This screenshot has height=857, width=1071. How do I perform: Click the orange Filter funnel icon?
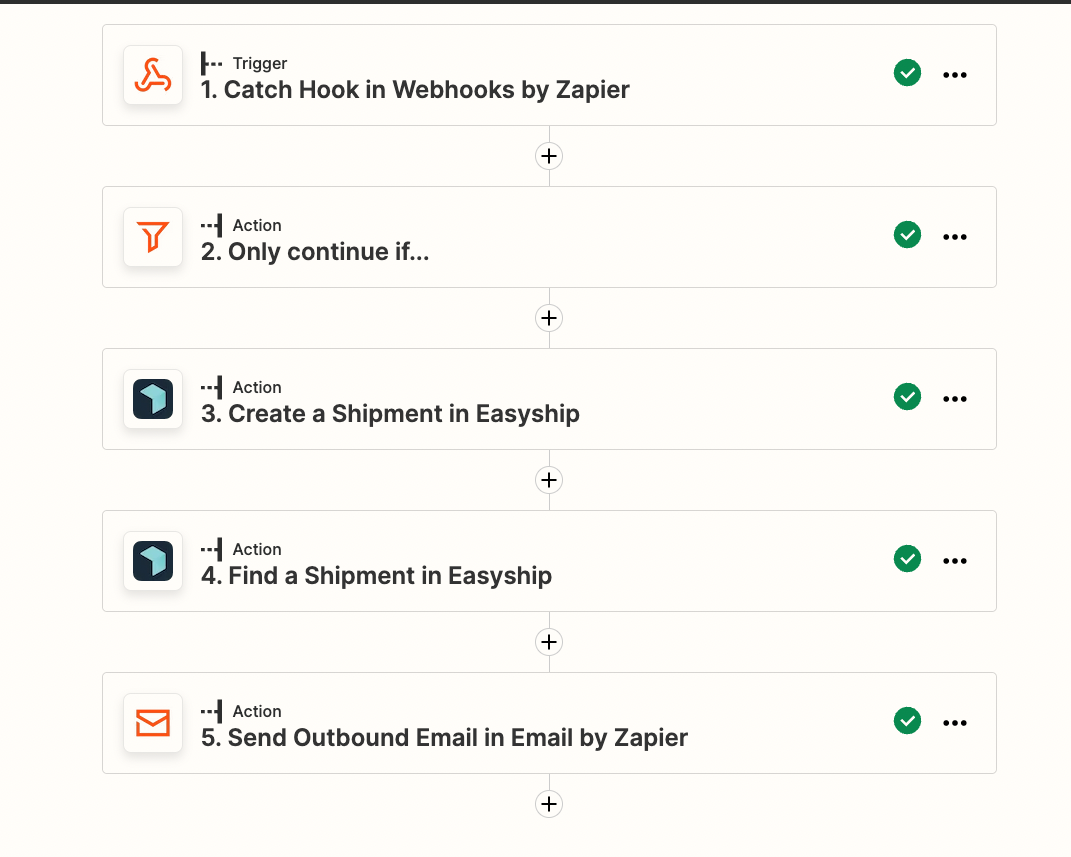tap(153, 237)
